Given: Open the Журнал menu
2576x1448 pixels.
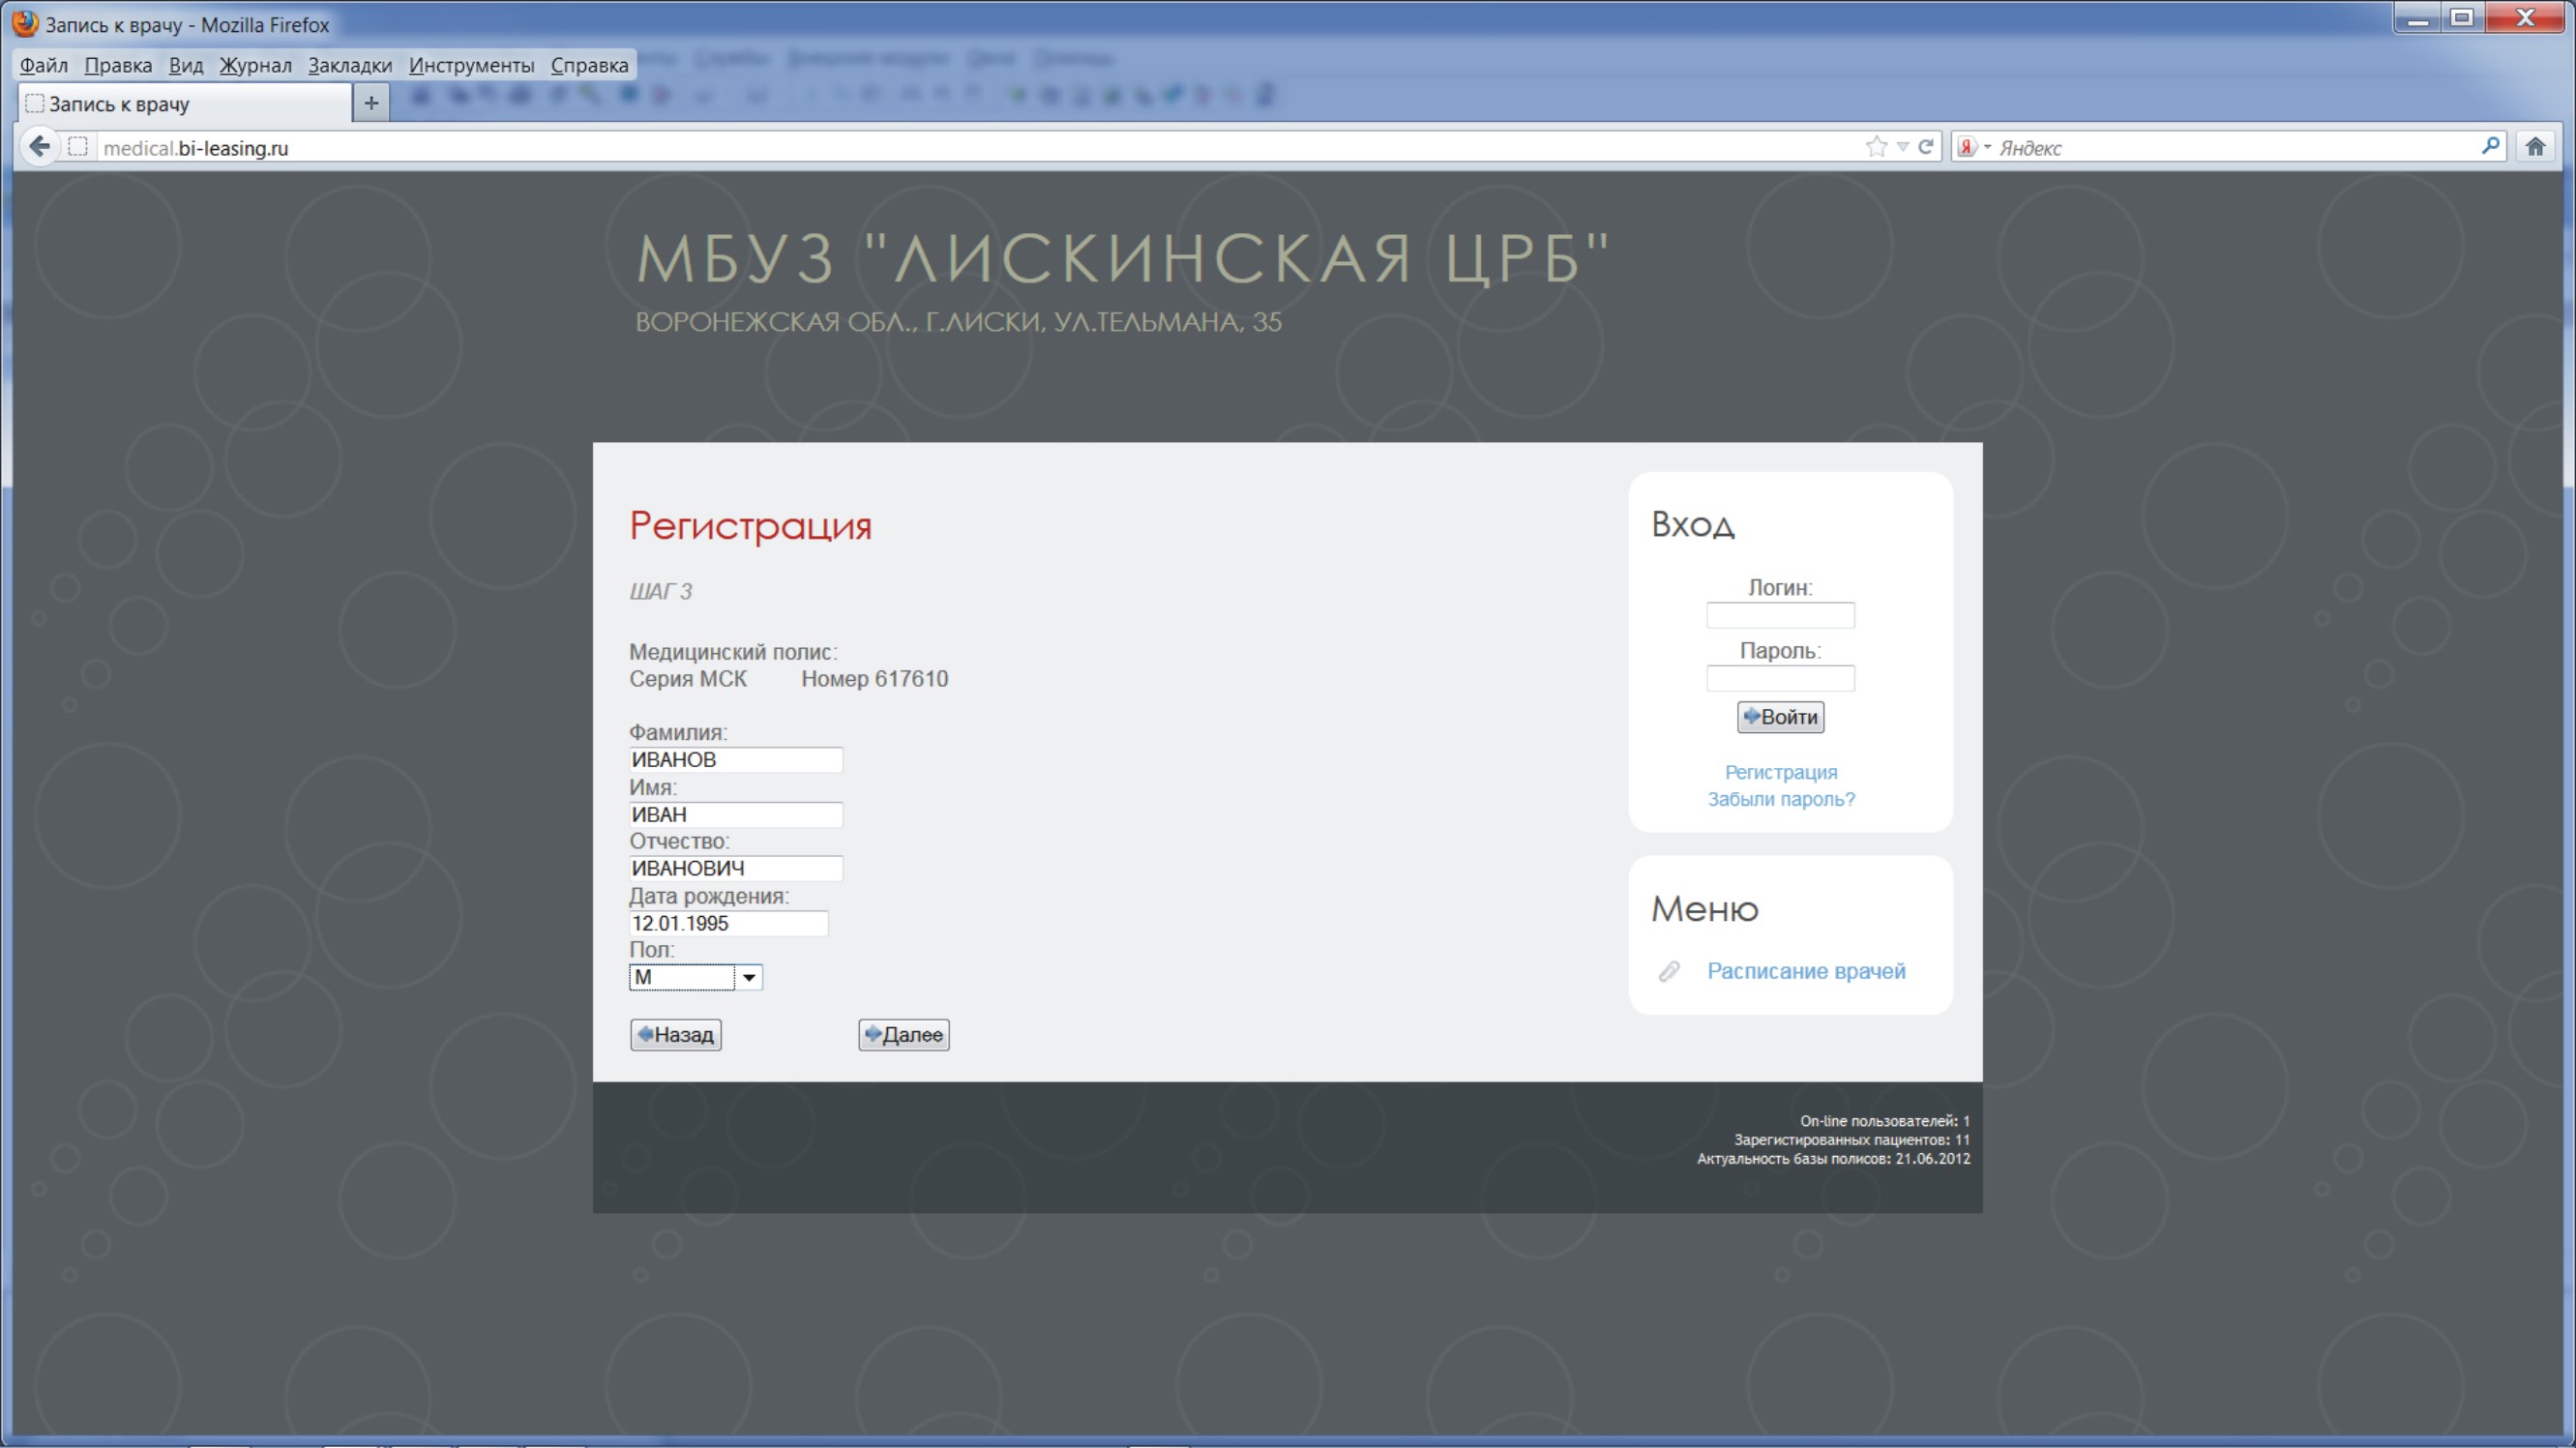Looking at the screenshot, I should tap(256, 65).
